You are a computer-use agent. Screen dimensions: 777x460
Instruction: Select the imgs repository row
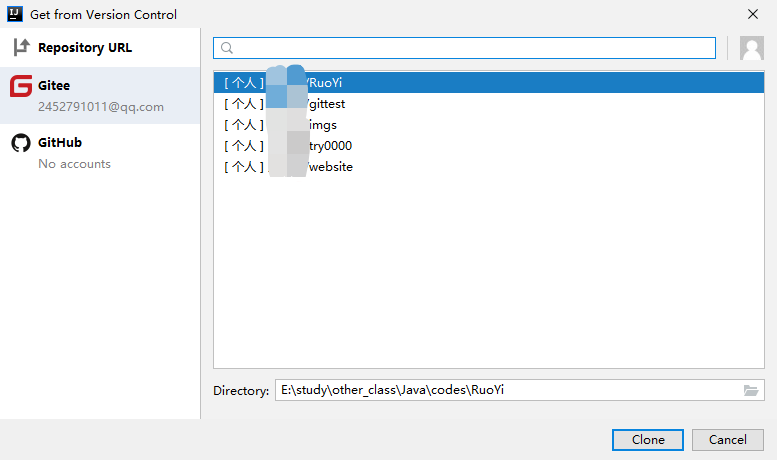[x=489, y=125]
